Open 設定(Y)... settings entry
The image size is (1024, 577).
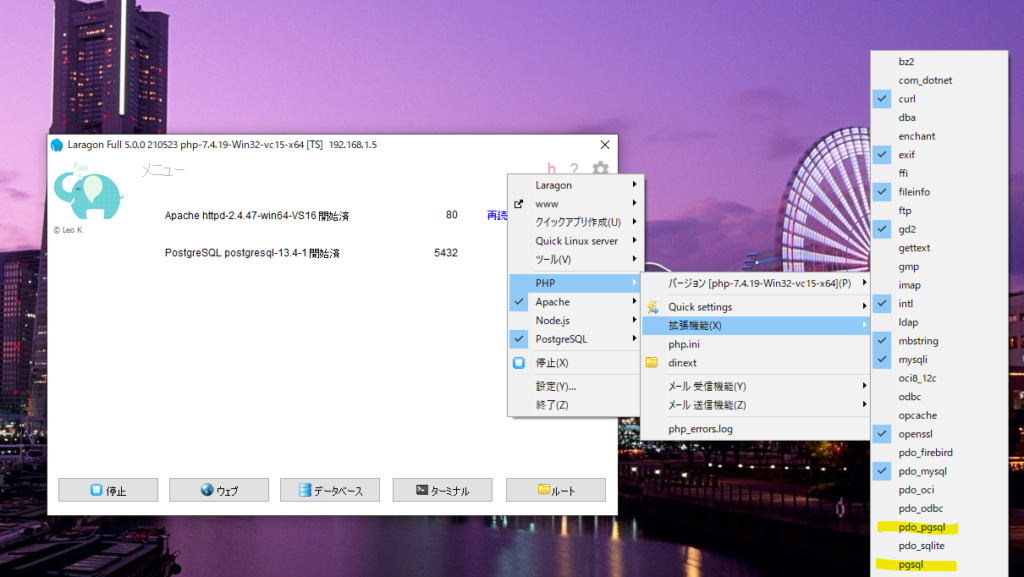575,386
